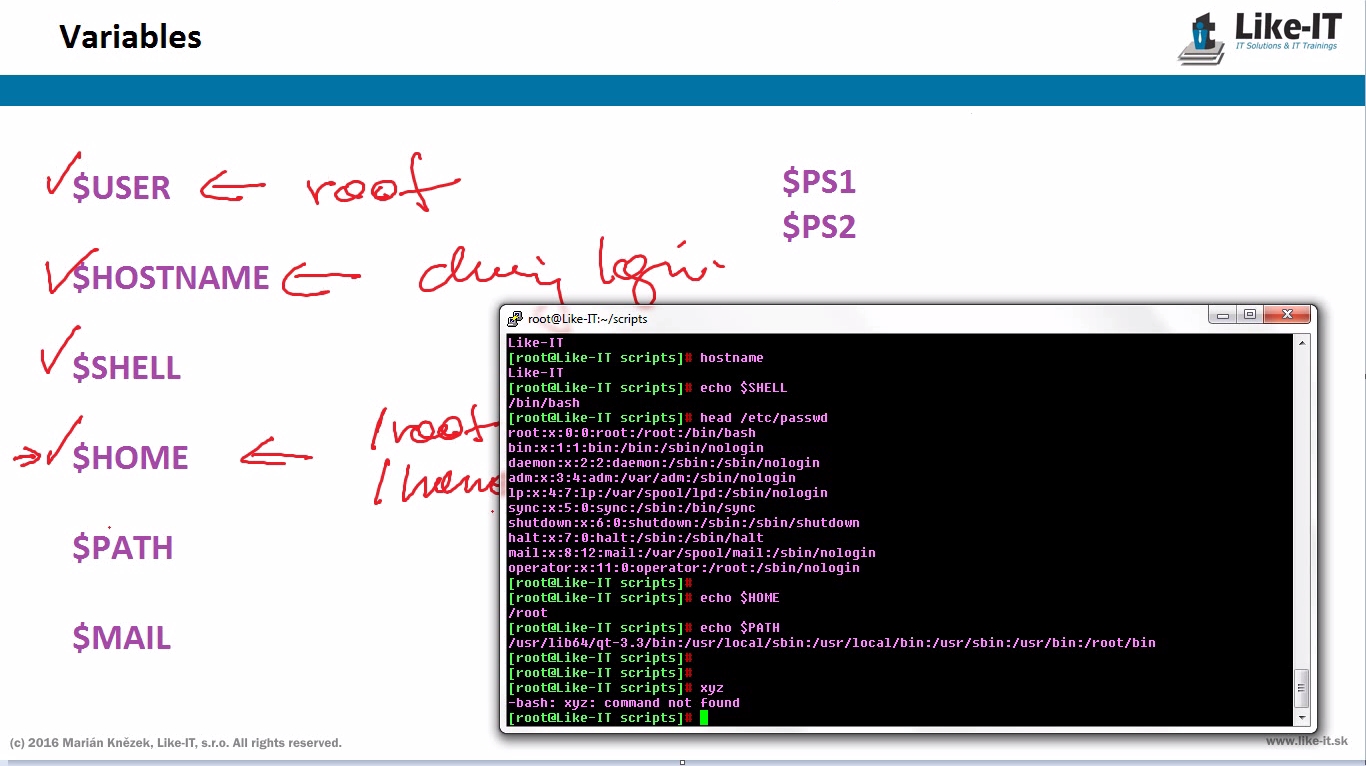Click the terminal scrollbar down arrow
Screen dimensions: 1366x766
click(x=1301, y=718)
